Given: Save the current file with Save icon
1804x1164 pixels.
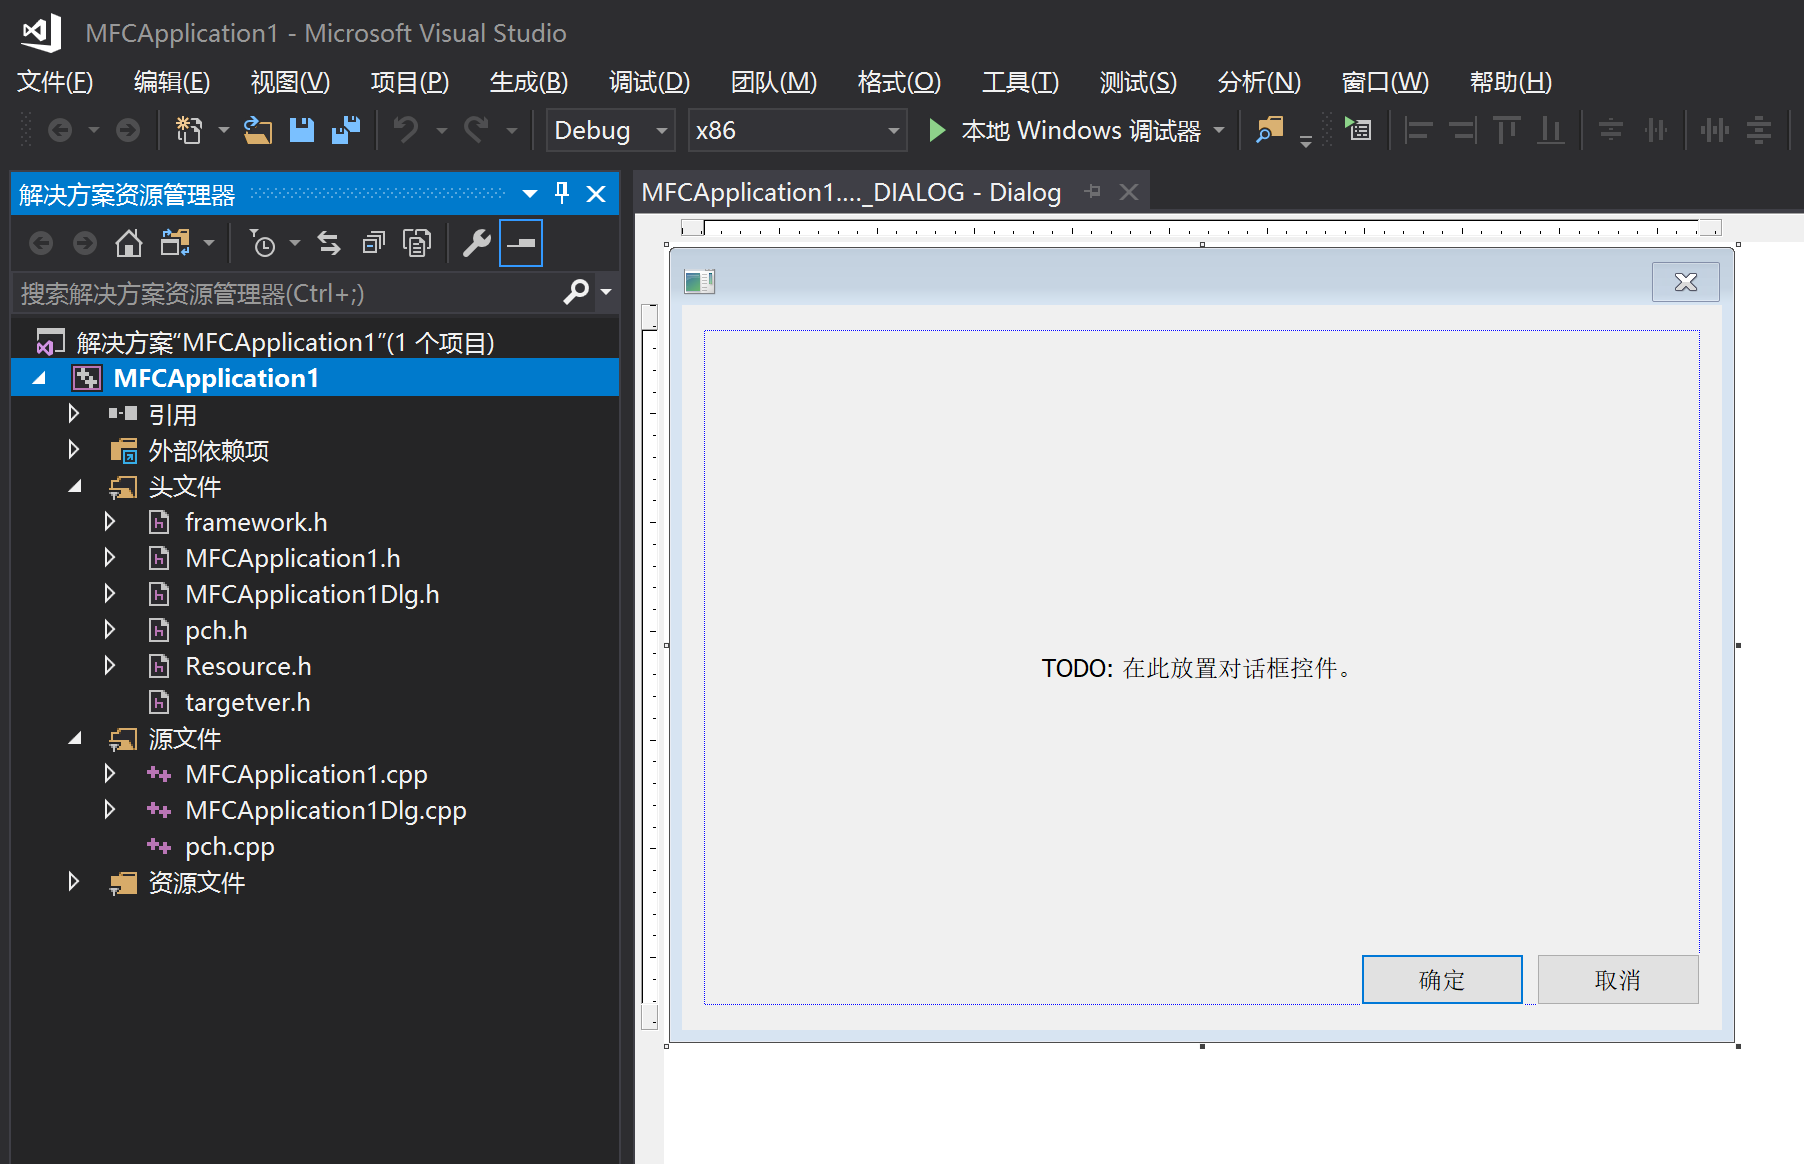Looking at the screenshot, I should click(x=302, y=130).
